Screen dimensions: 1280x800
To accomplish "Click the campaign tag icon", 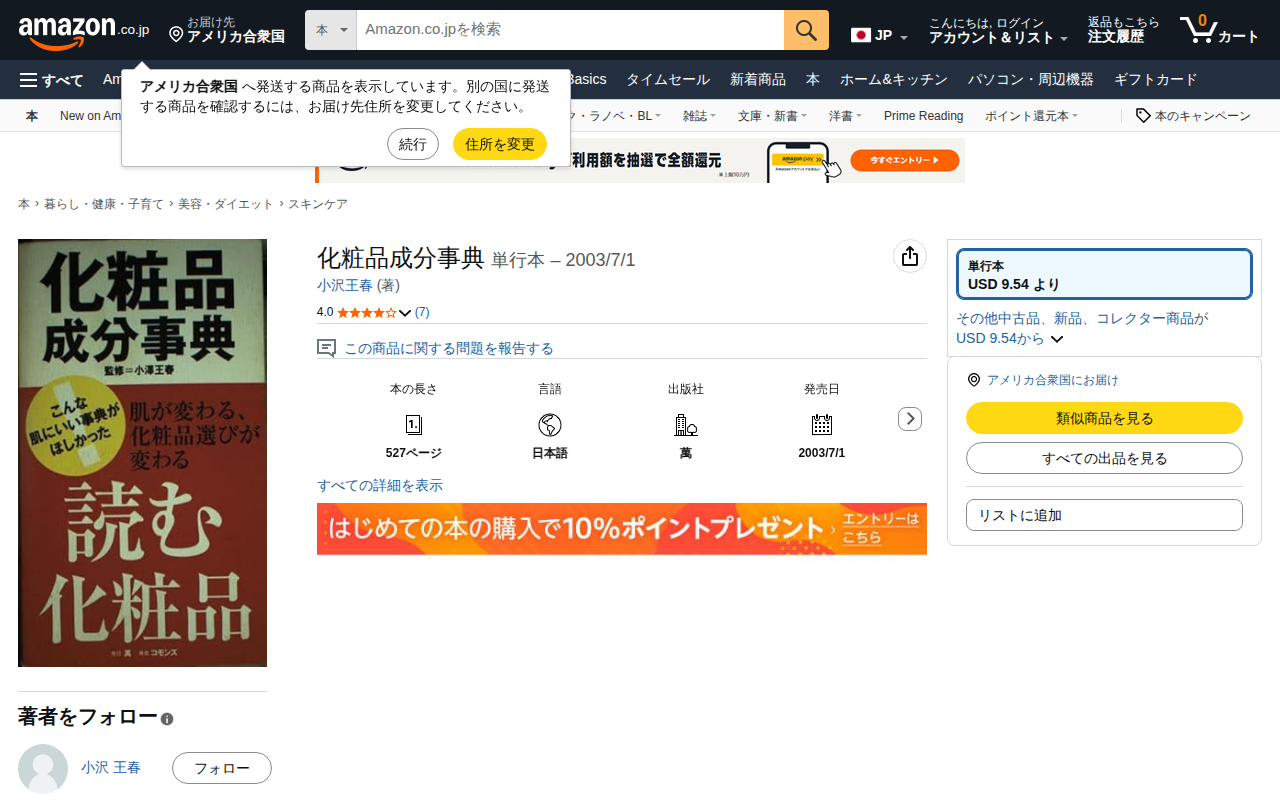I will click(x=1143, y=116).
